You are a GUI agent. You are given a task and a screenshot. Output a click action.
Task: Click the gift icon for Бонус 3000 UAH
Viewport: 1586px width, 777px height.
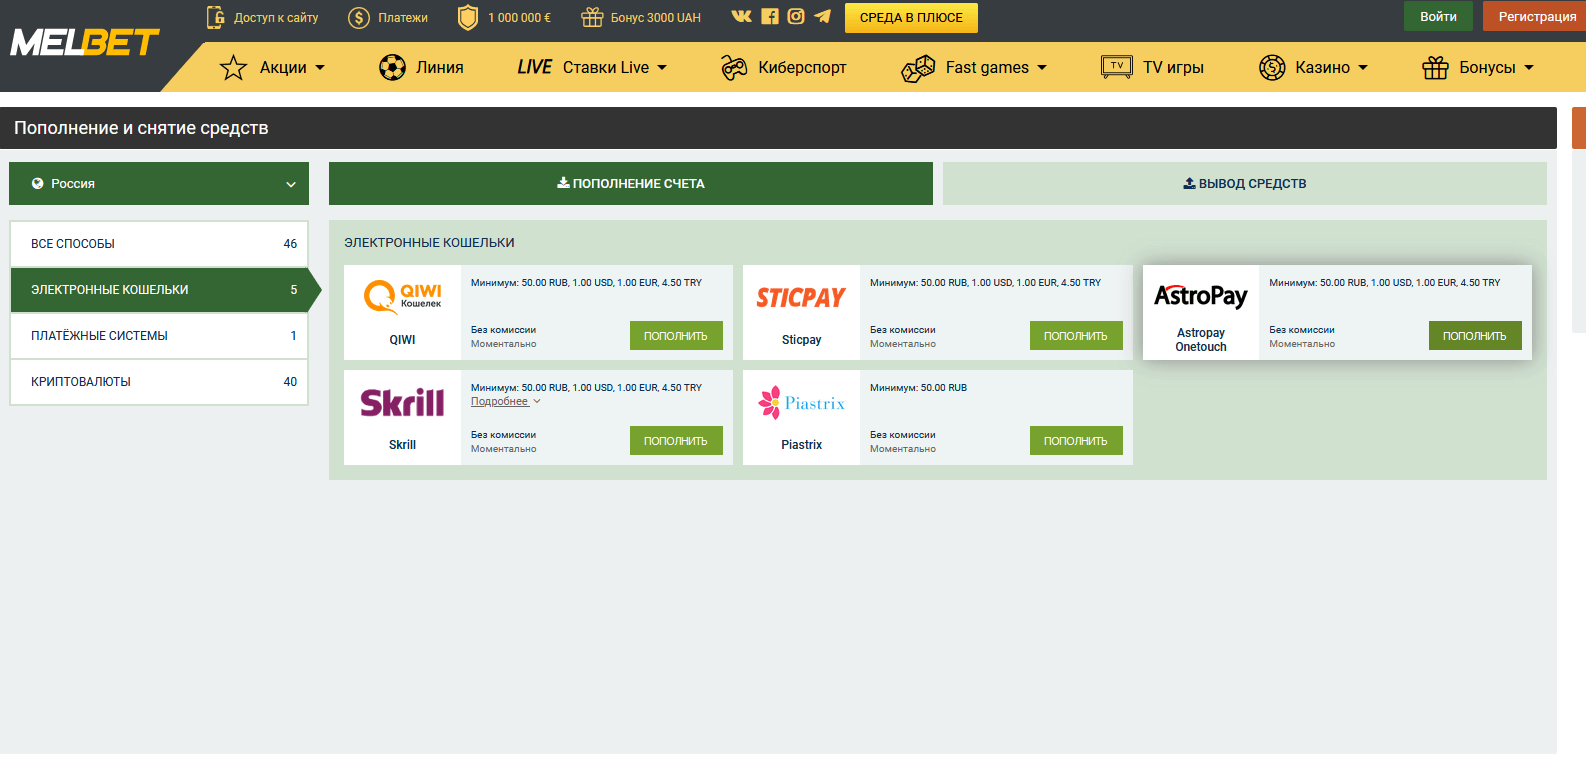pyautogui.click(x=592, y=17)
